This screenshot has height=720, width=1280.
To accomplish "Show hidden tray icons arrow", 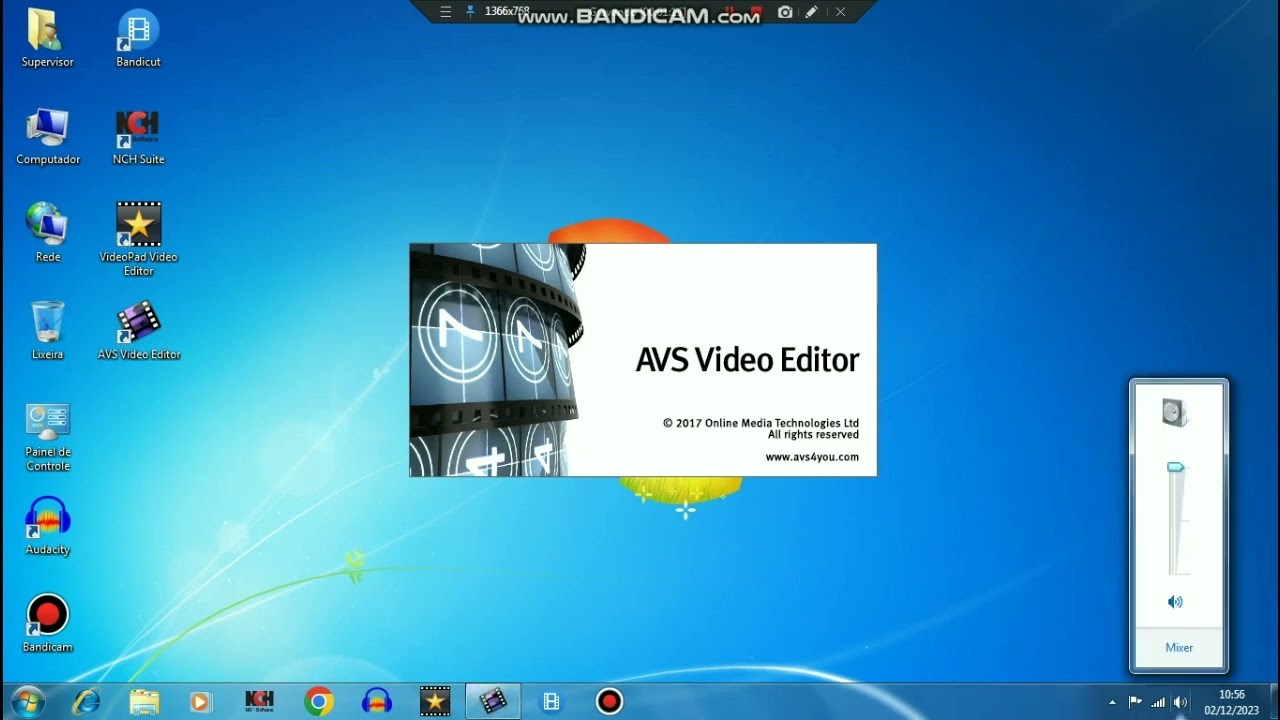I will pos(1112,702).
